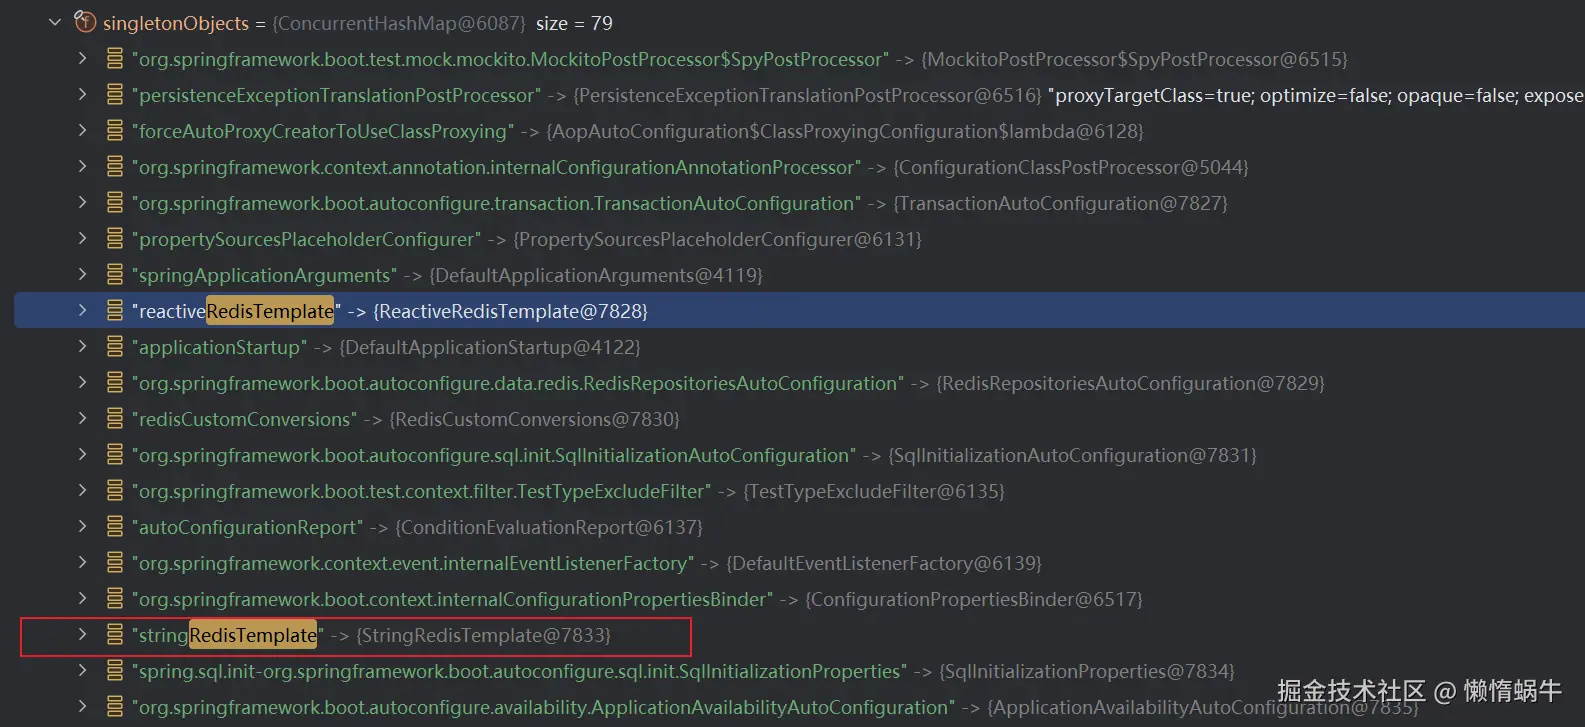Expand TransactionAutoConfiguration entry
This screenshot has width=1585, height=727.
(83, 202)
